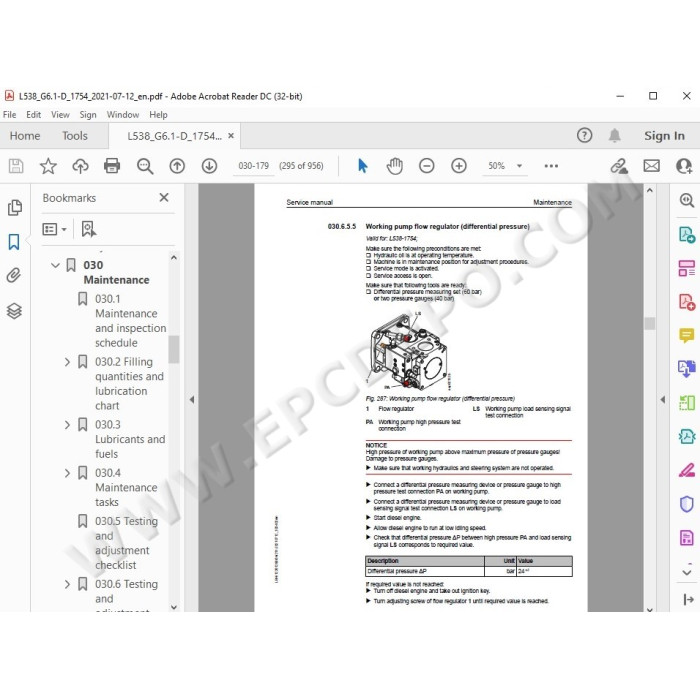Open the Comment tool

tap(687, 335)
